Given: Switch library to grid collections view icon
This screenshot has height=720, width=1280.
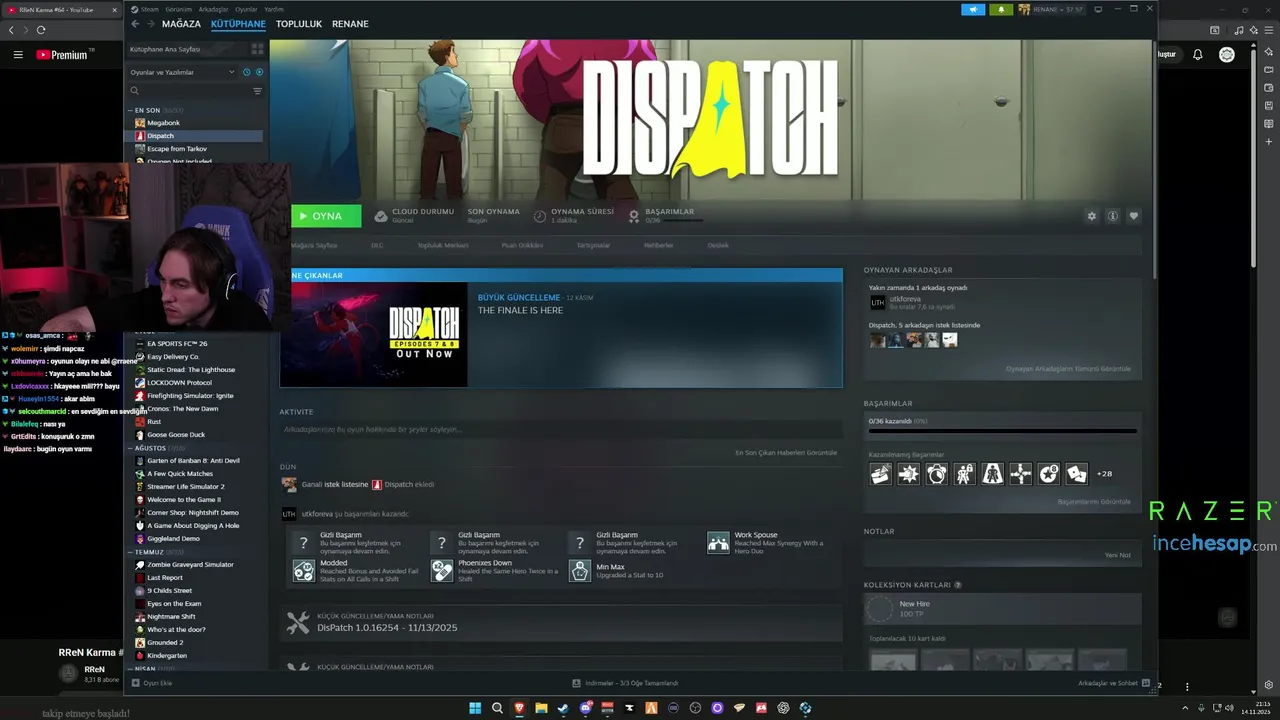Looking at the screenshot, I should pyautogui.click(x=257, y=49).
